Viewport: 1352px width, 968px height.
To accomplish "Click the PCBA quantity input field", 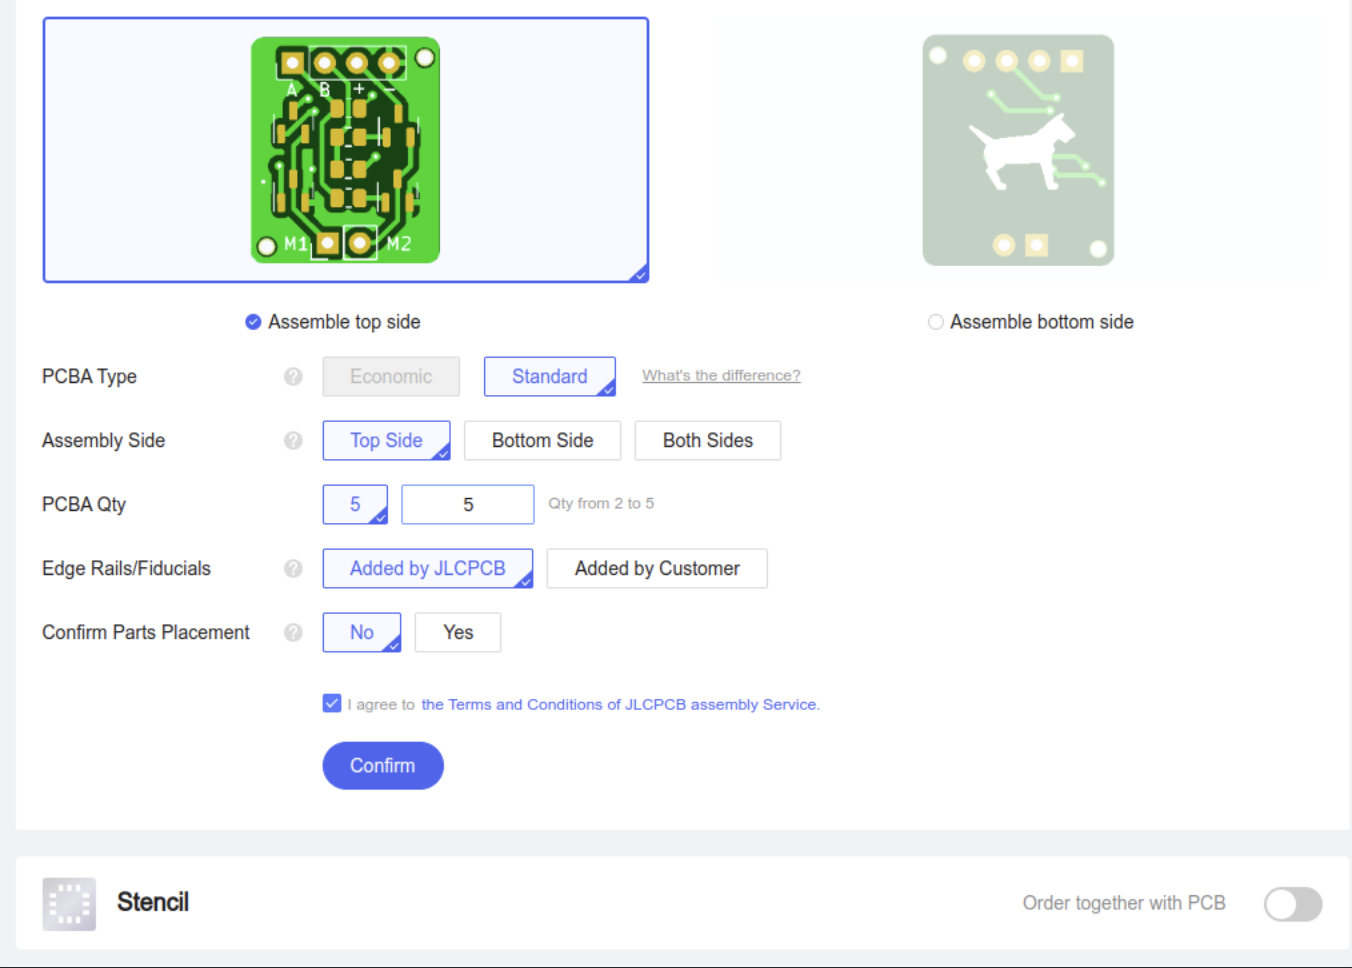I will coord(467,504).
